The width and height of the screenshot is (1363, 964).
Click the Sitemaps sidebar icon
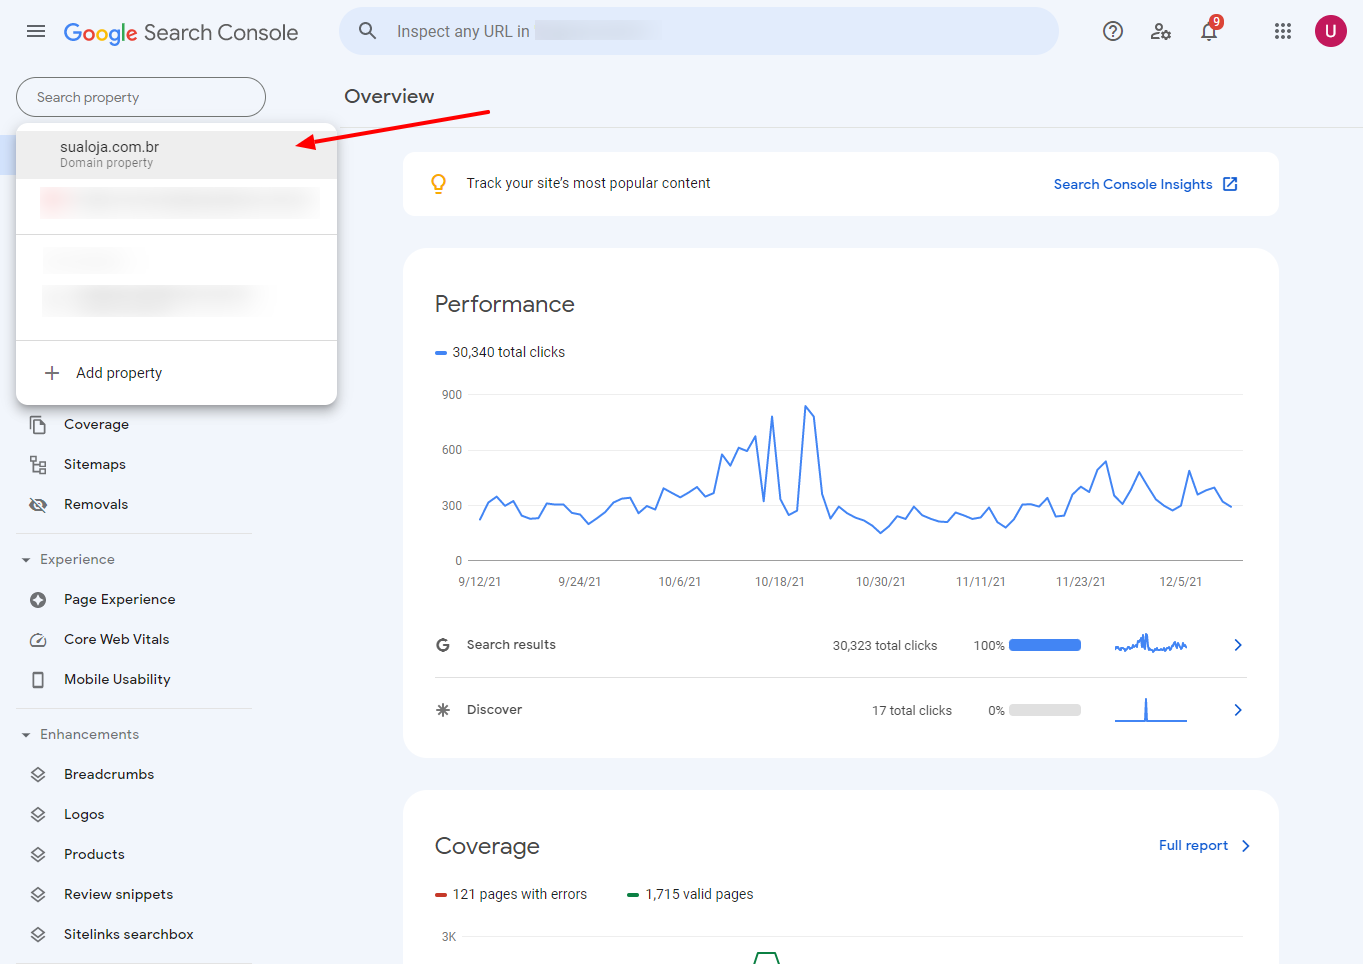coord(38,465)
